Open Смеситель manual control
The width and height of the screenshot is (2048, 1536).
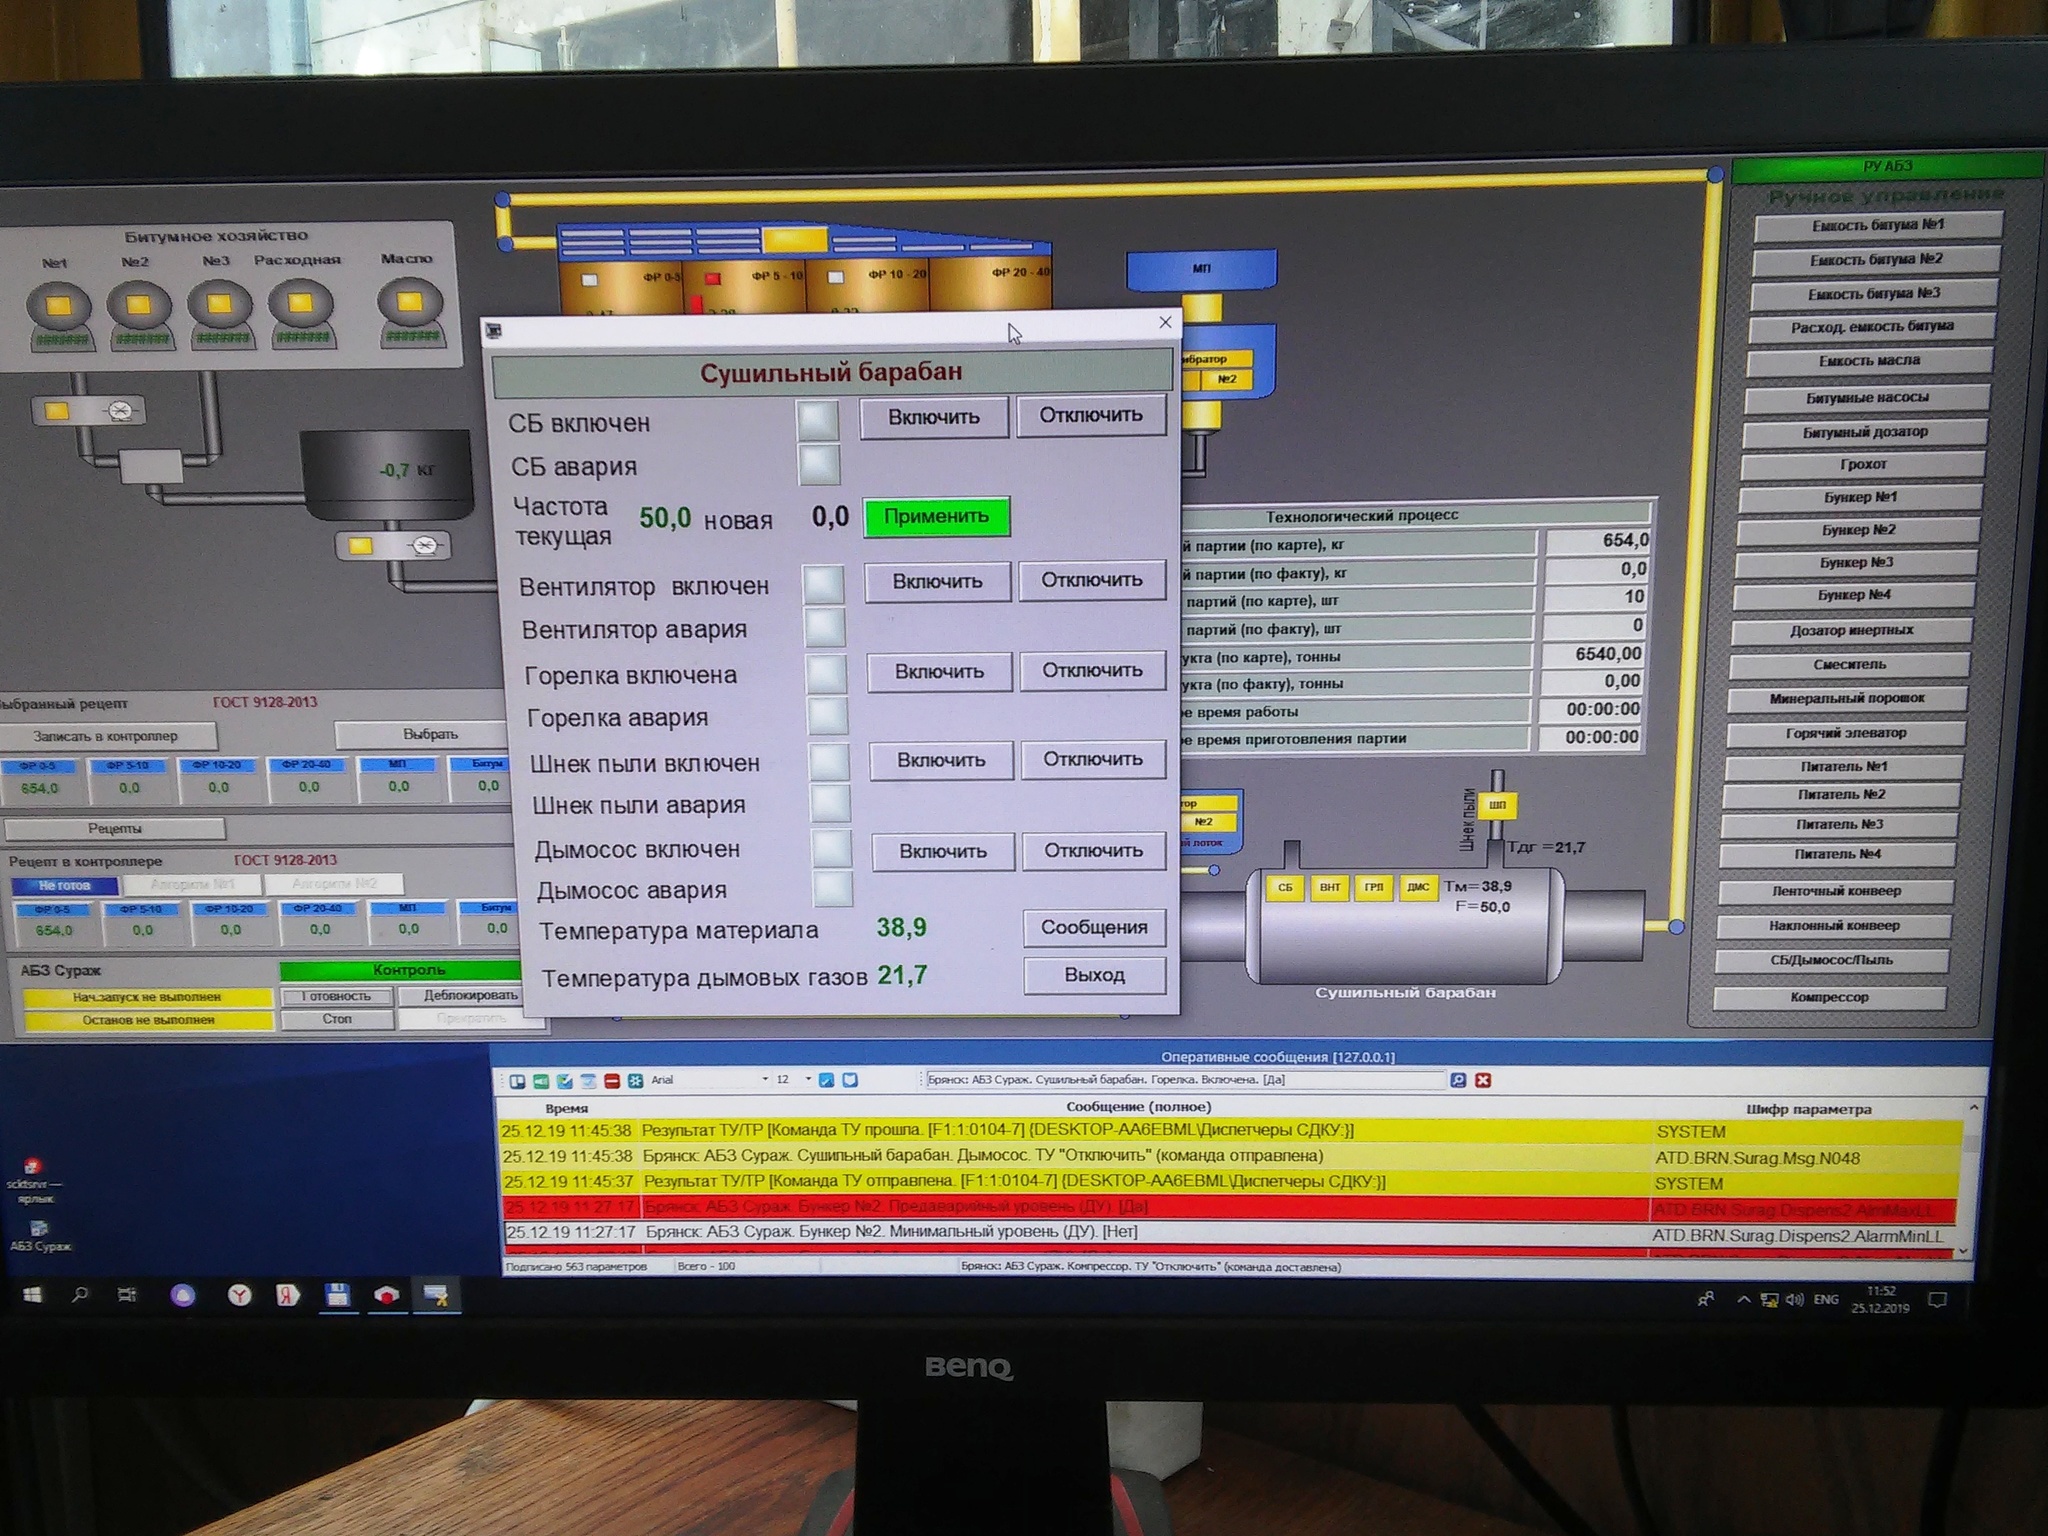[1849, 665]
